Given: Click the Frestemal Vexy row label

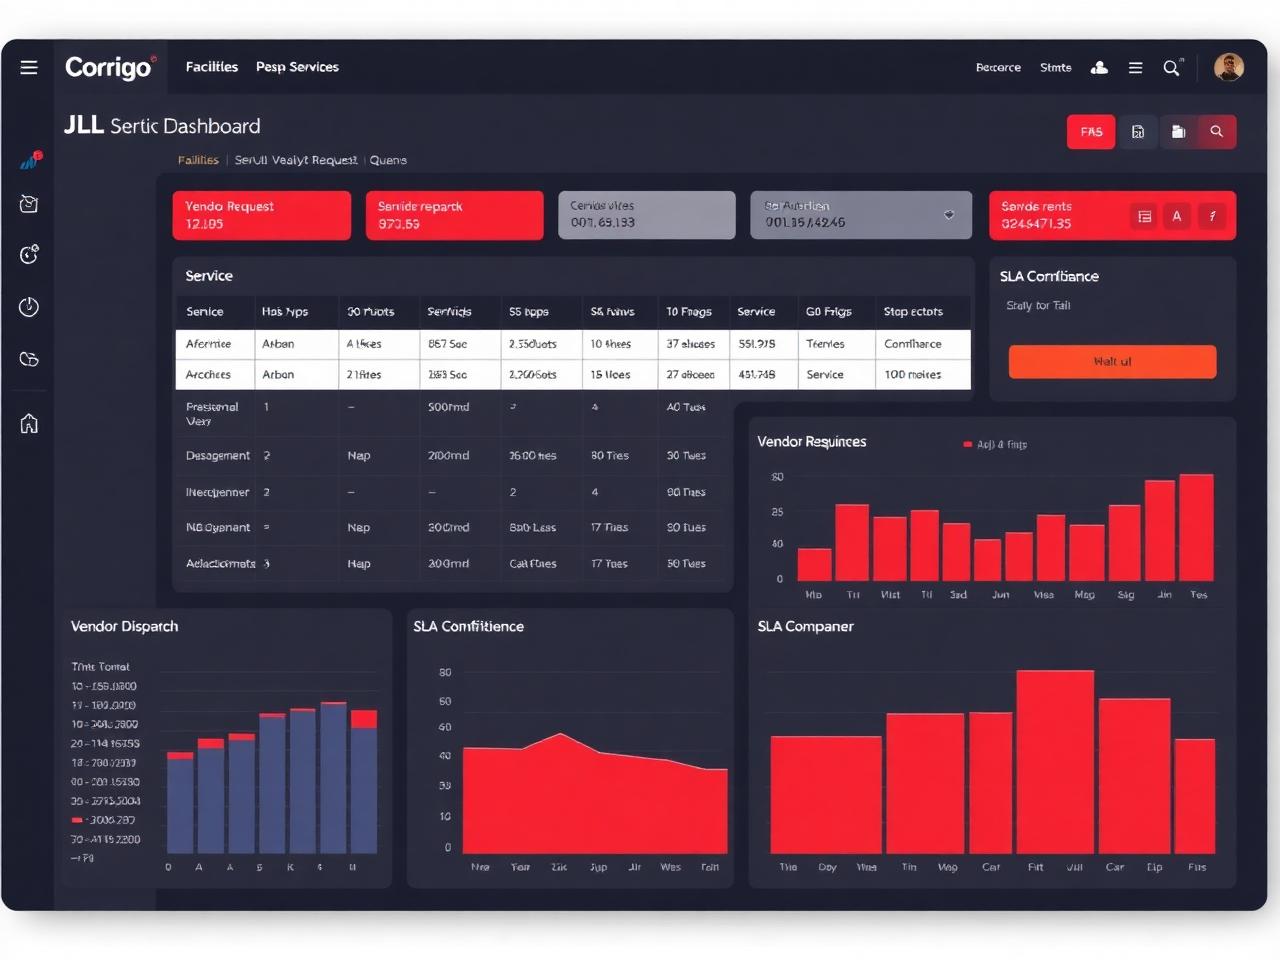Looking at the screenshot, I should pyautogui.click(x=212, y=414).
